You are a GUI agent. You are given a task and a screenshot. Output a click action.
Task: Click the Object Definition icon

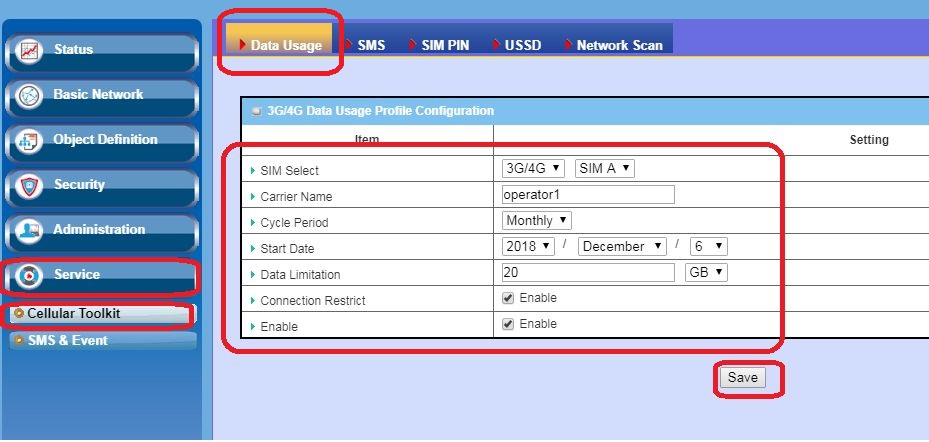click(x=28, y=142)
